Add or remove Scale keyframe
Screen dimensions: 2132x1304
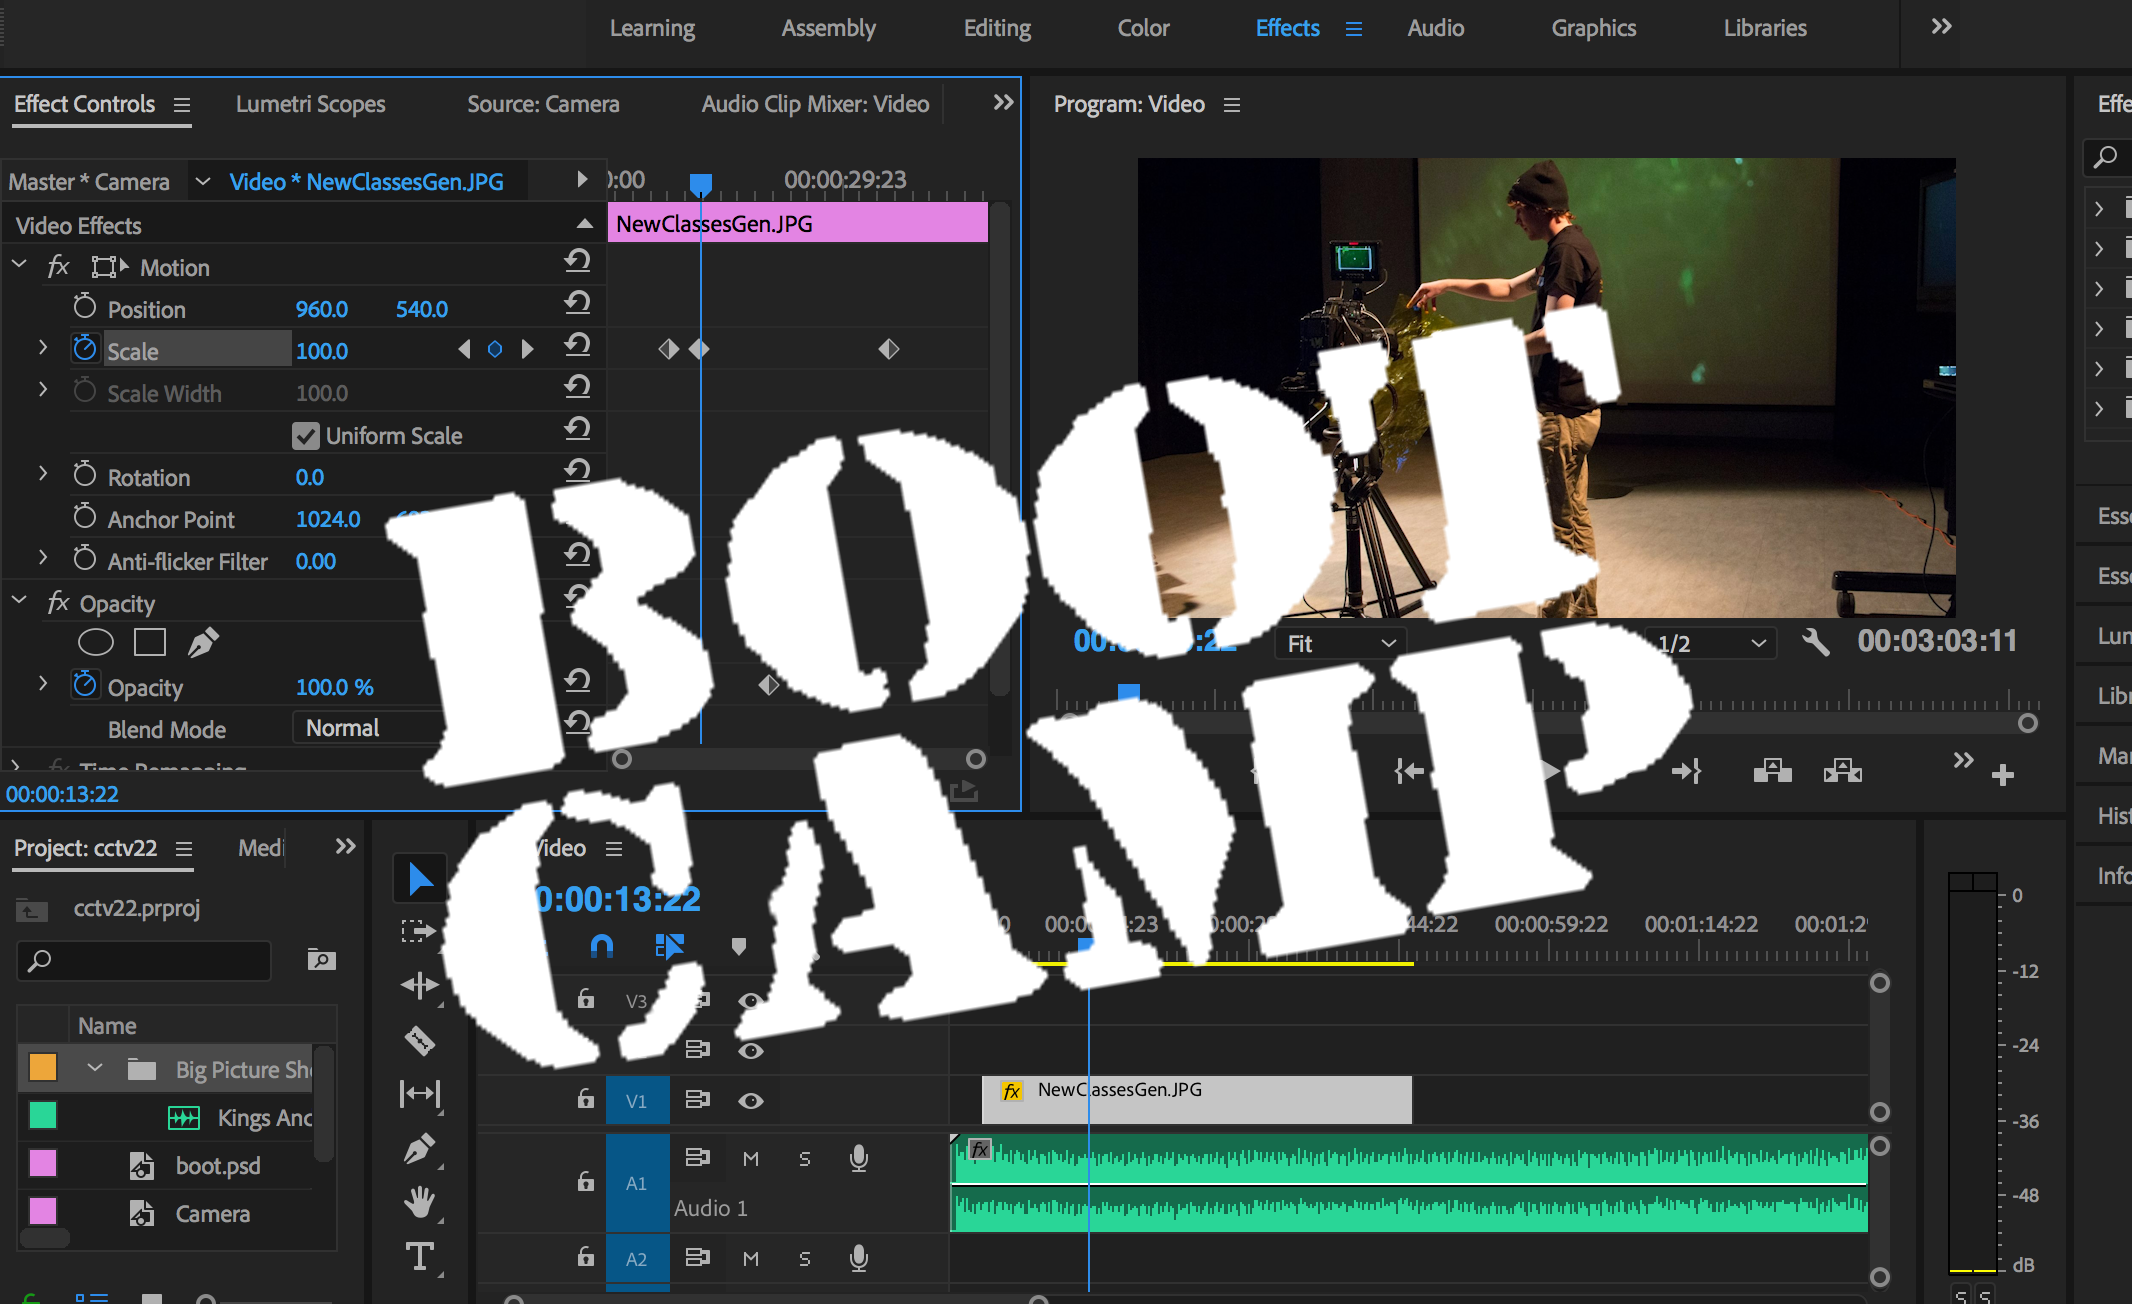pyautogui.click(x=495, y=349)
